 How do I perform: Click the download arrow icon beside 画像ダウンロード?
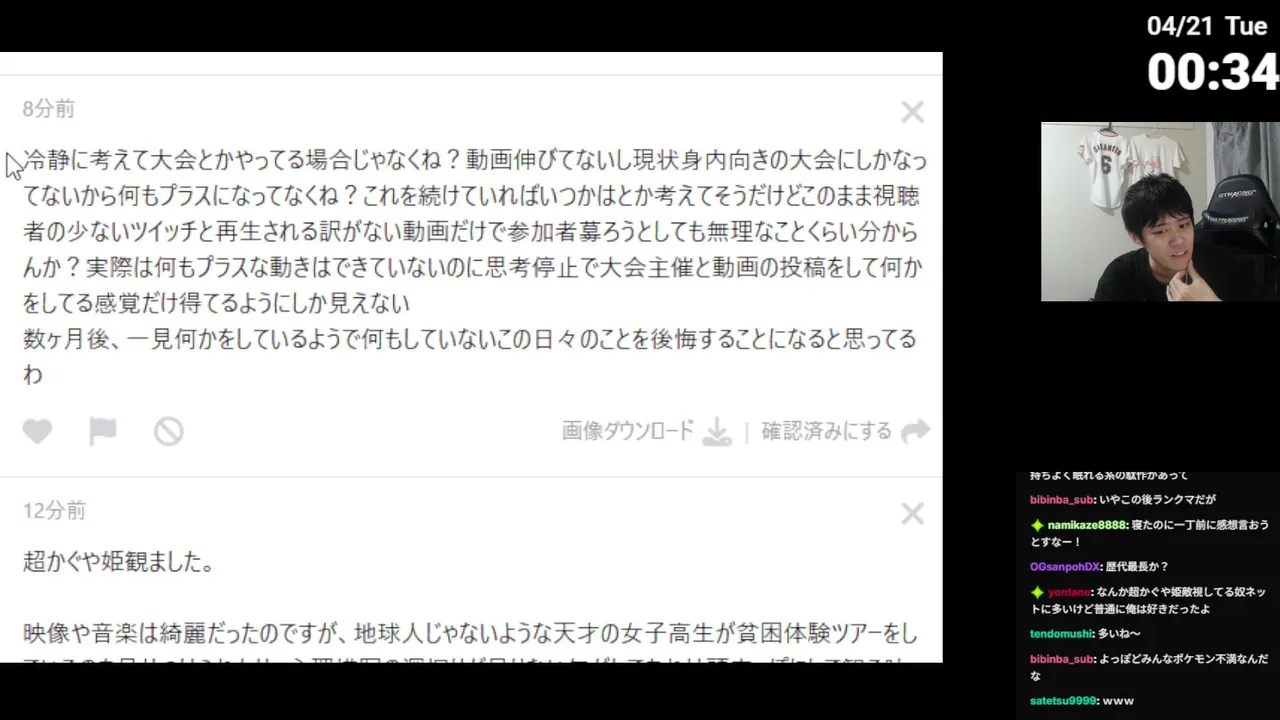[x=716, y=432]
